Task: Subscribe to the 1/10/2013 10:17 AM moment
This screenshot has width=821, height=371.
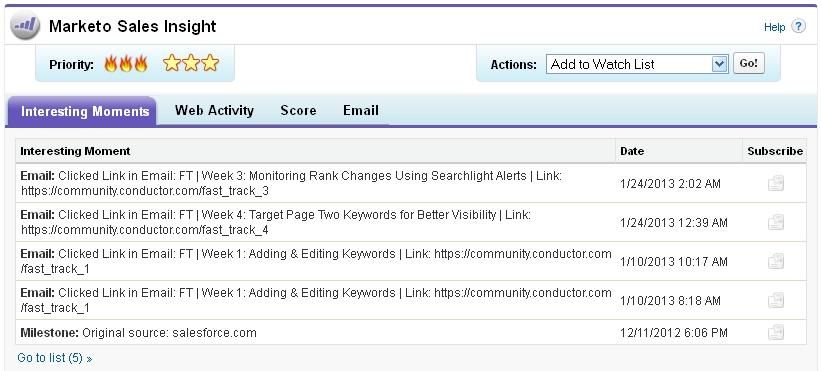Action: [x=775, y=261]
